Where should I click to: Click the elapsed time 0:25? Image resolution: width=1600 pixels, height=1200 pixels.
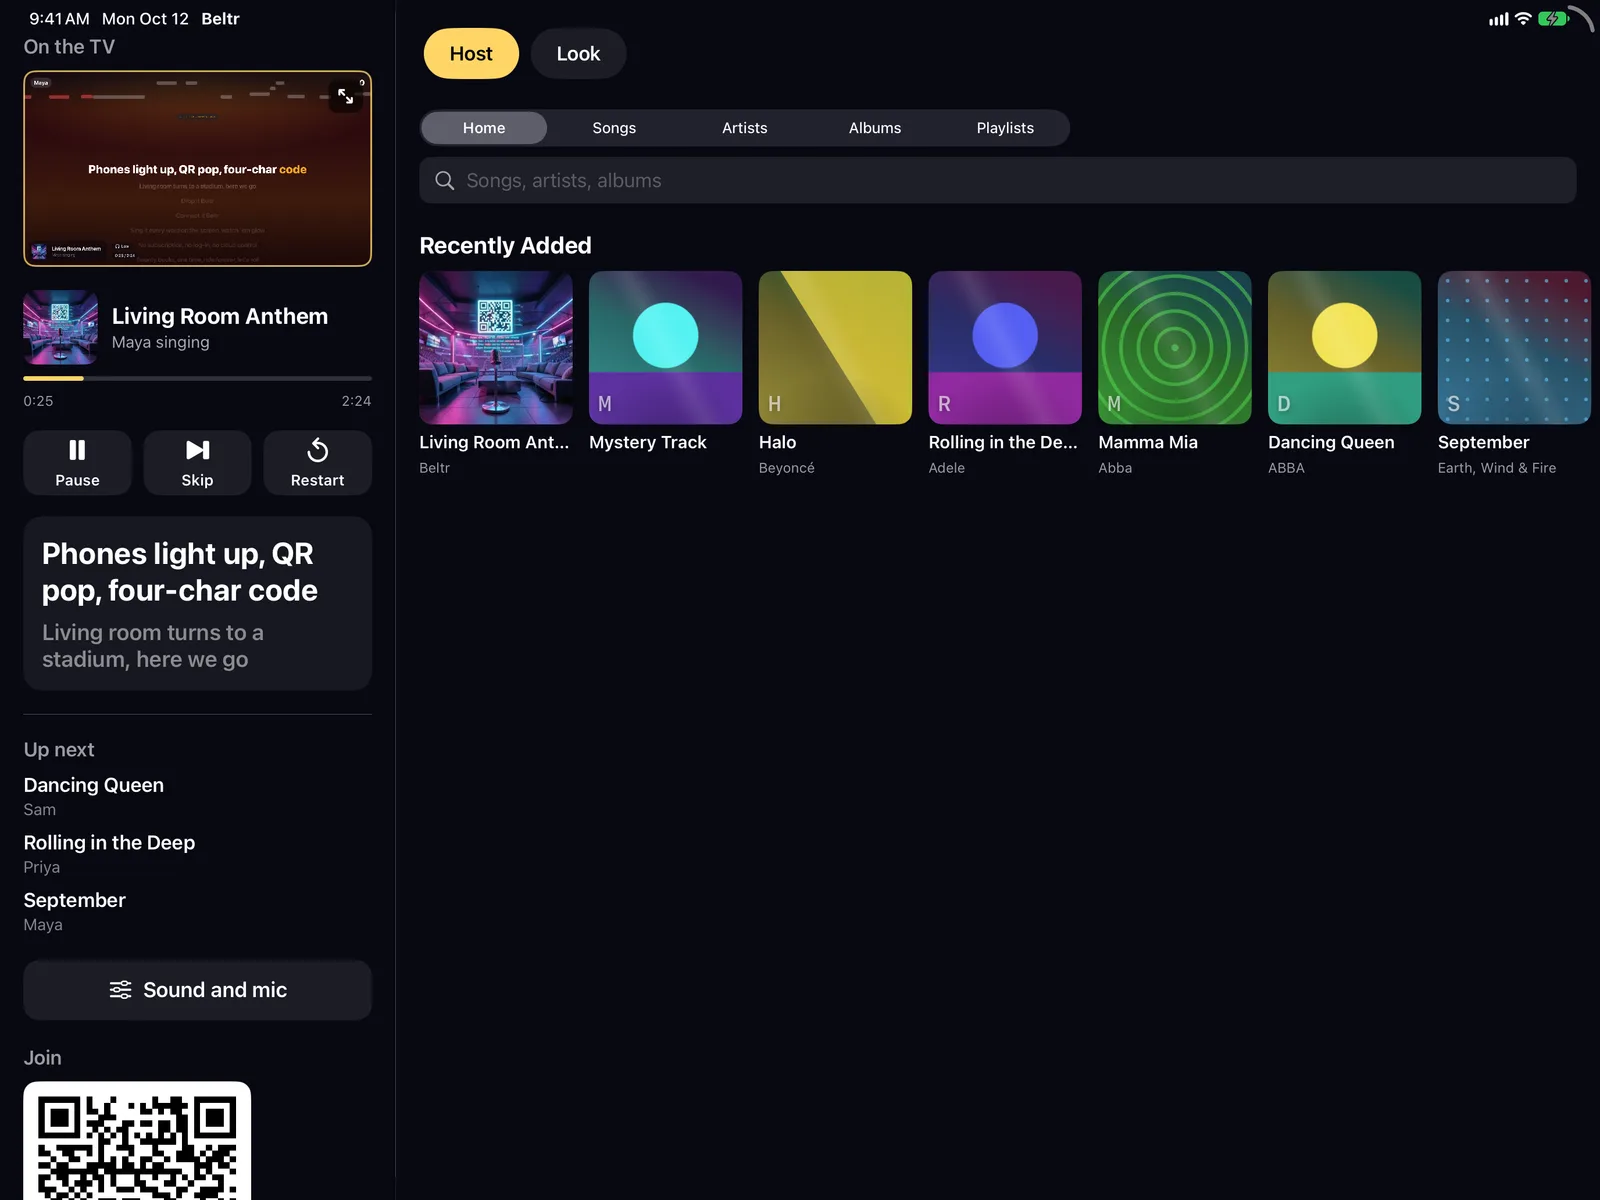[39, 401]
